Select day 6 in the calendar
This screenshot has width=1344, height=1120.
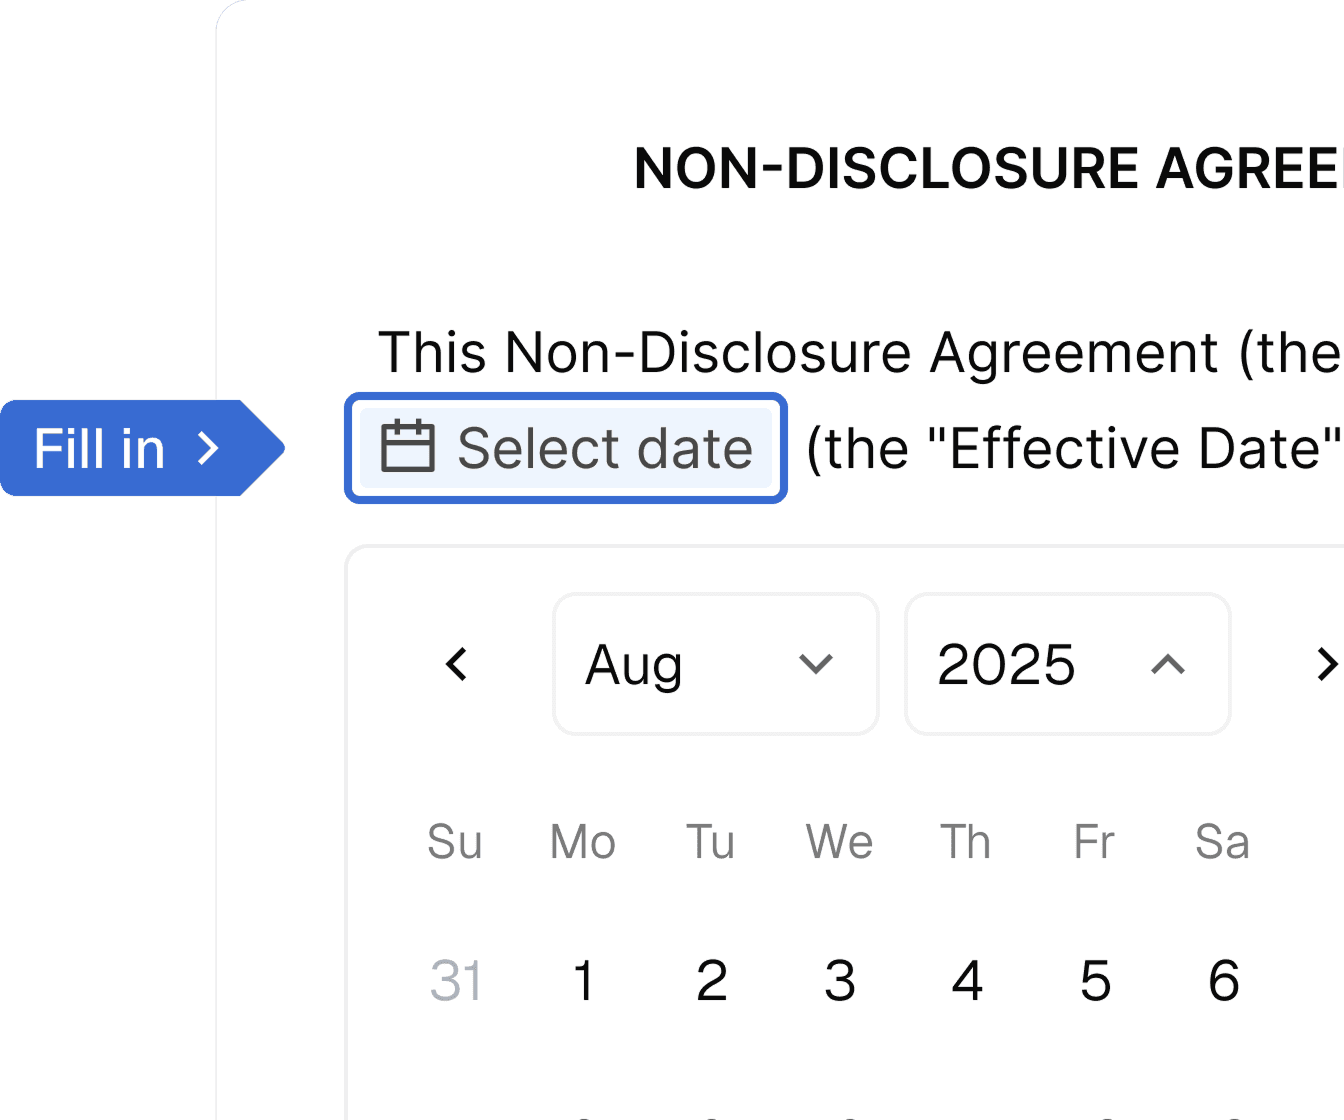click(1223, 980)
